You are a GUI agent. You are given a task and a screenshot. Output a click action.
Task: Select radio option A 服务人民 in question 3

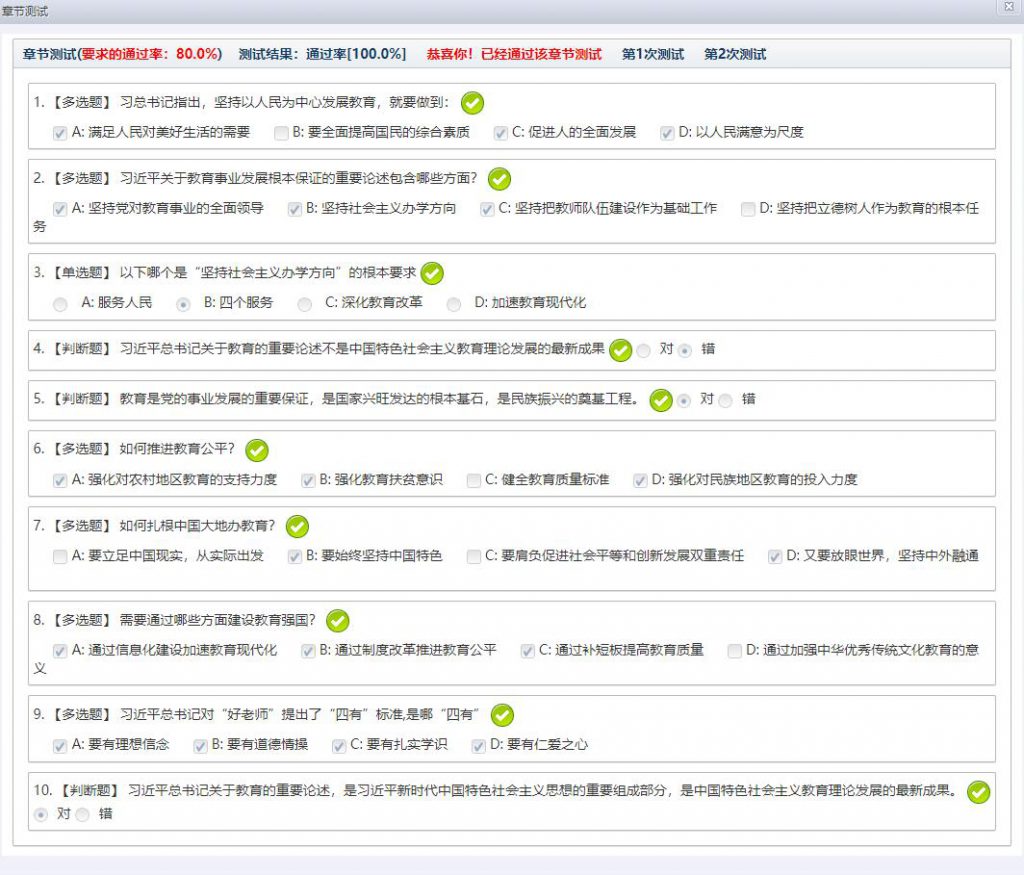coord(61,303)
